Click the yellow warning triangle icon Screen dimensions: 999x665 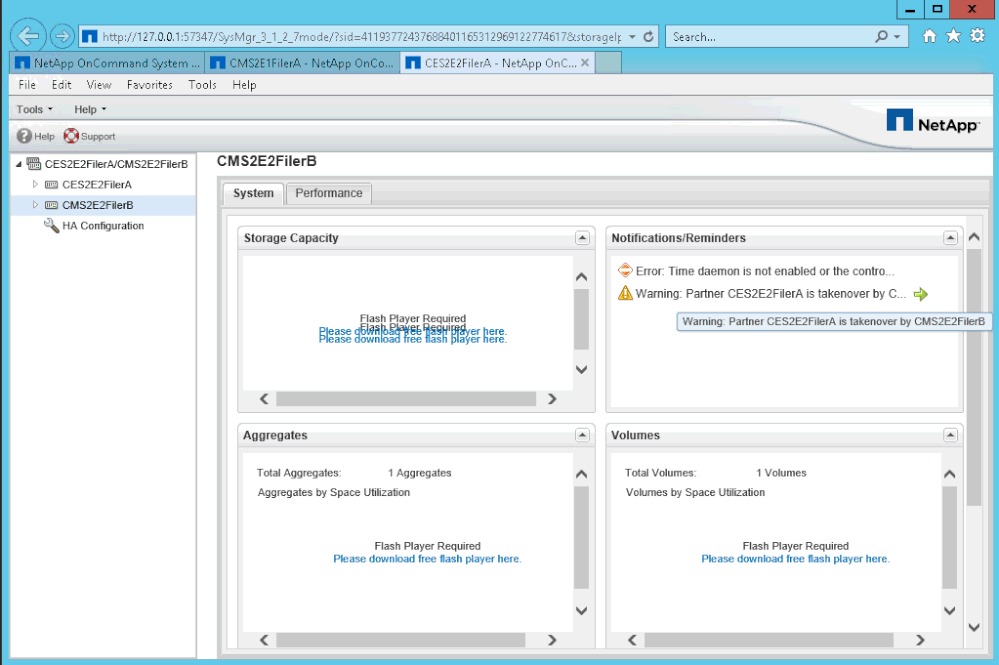[x=625, y=293]
